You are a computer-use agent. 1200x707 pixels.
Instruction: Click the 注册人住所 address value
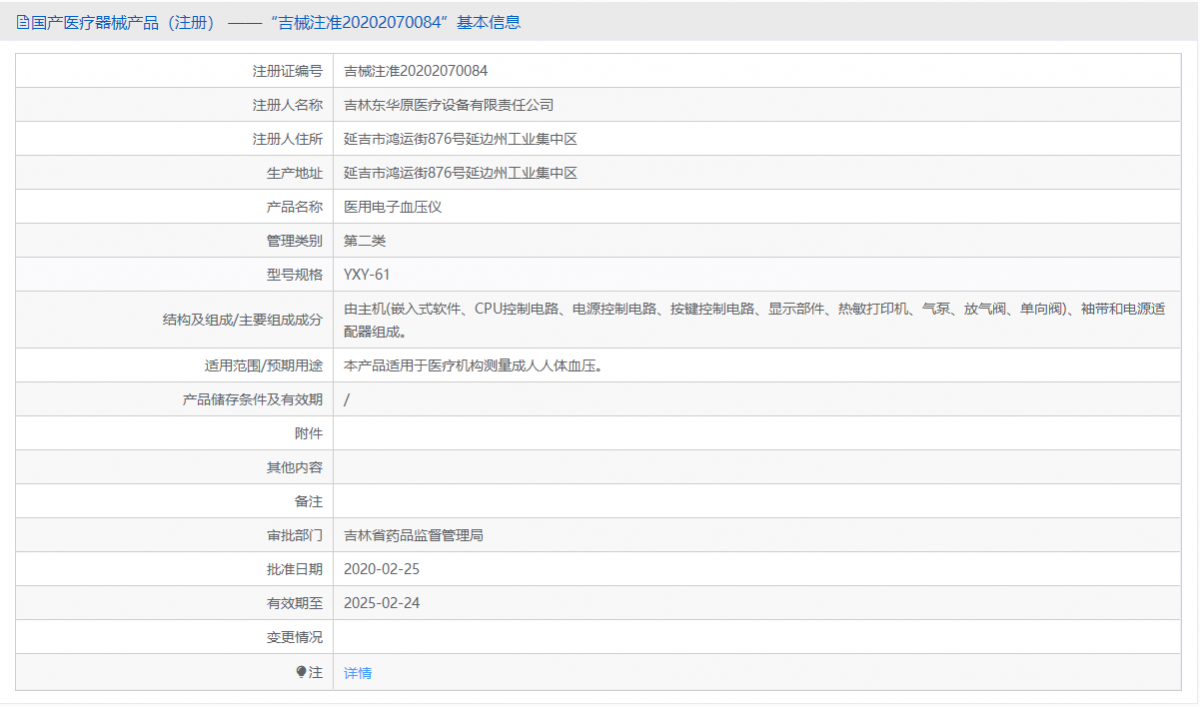(x=460, y=139)
